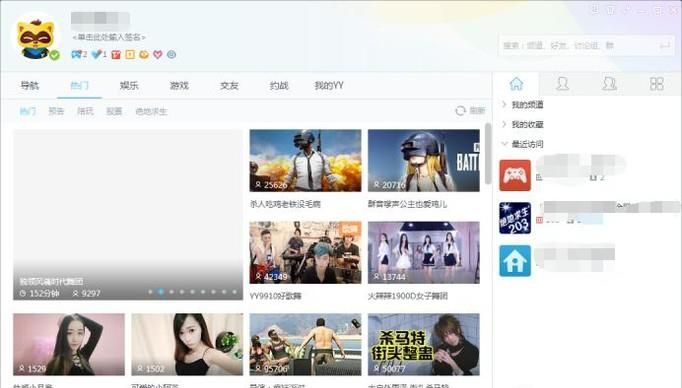Open the red gamepad recent channel
This screenshot has width=682, height=388.
[515, 175]
